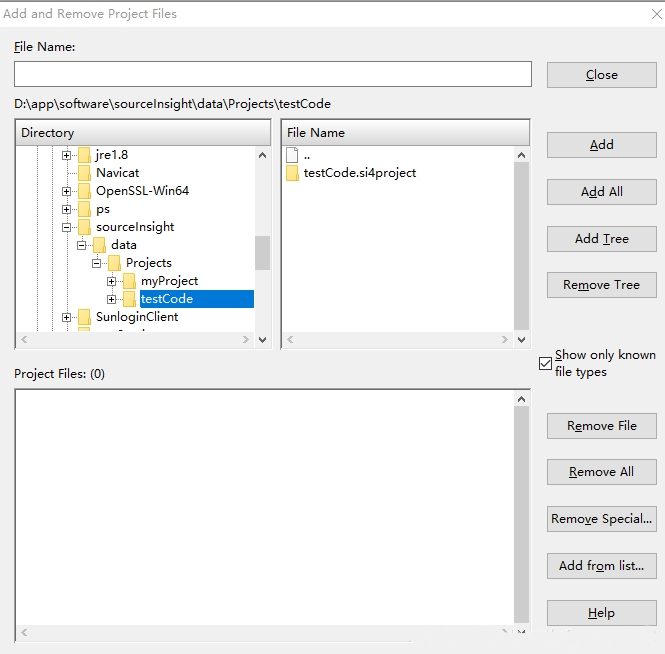The image size is (665, 654).
Task: Click the Directory column header
Action: 143,133
